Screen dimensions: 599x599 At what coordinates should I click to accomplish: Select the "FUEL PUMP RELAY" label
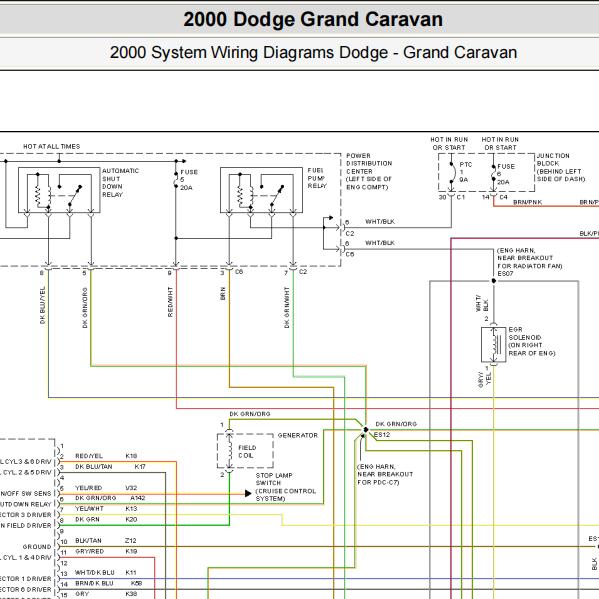(317, 178)
